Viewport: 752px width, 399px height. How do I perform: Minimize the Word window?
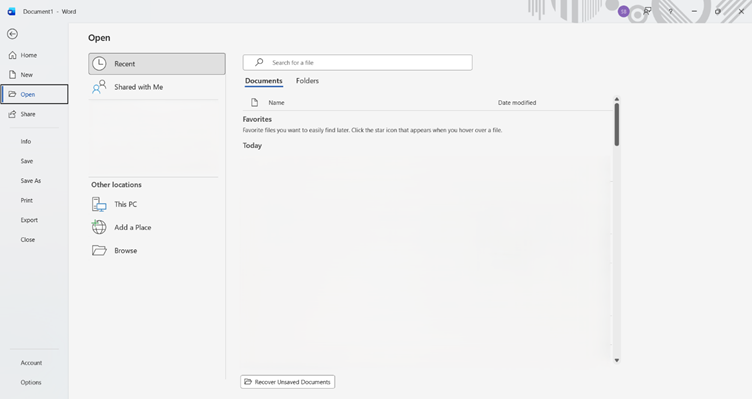tap(694, 12)
